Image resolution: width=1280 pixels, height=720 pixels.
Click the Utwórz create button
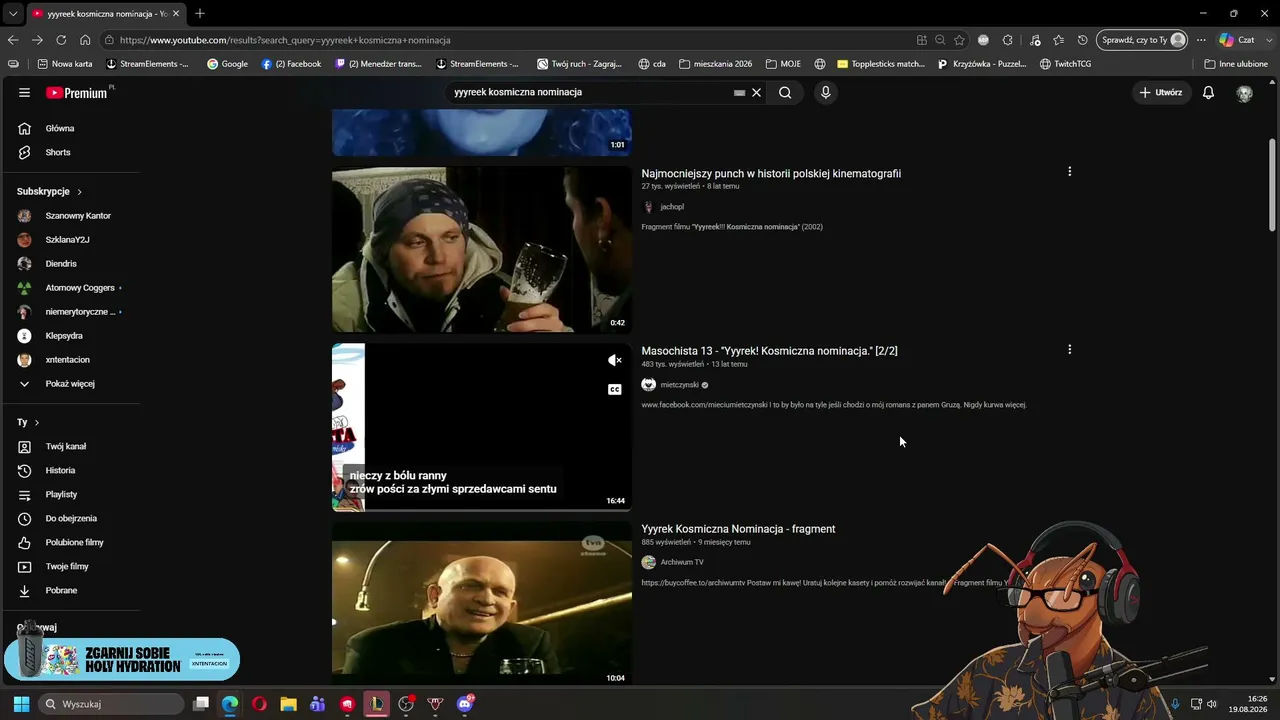point(1160,92)
